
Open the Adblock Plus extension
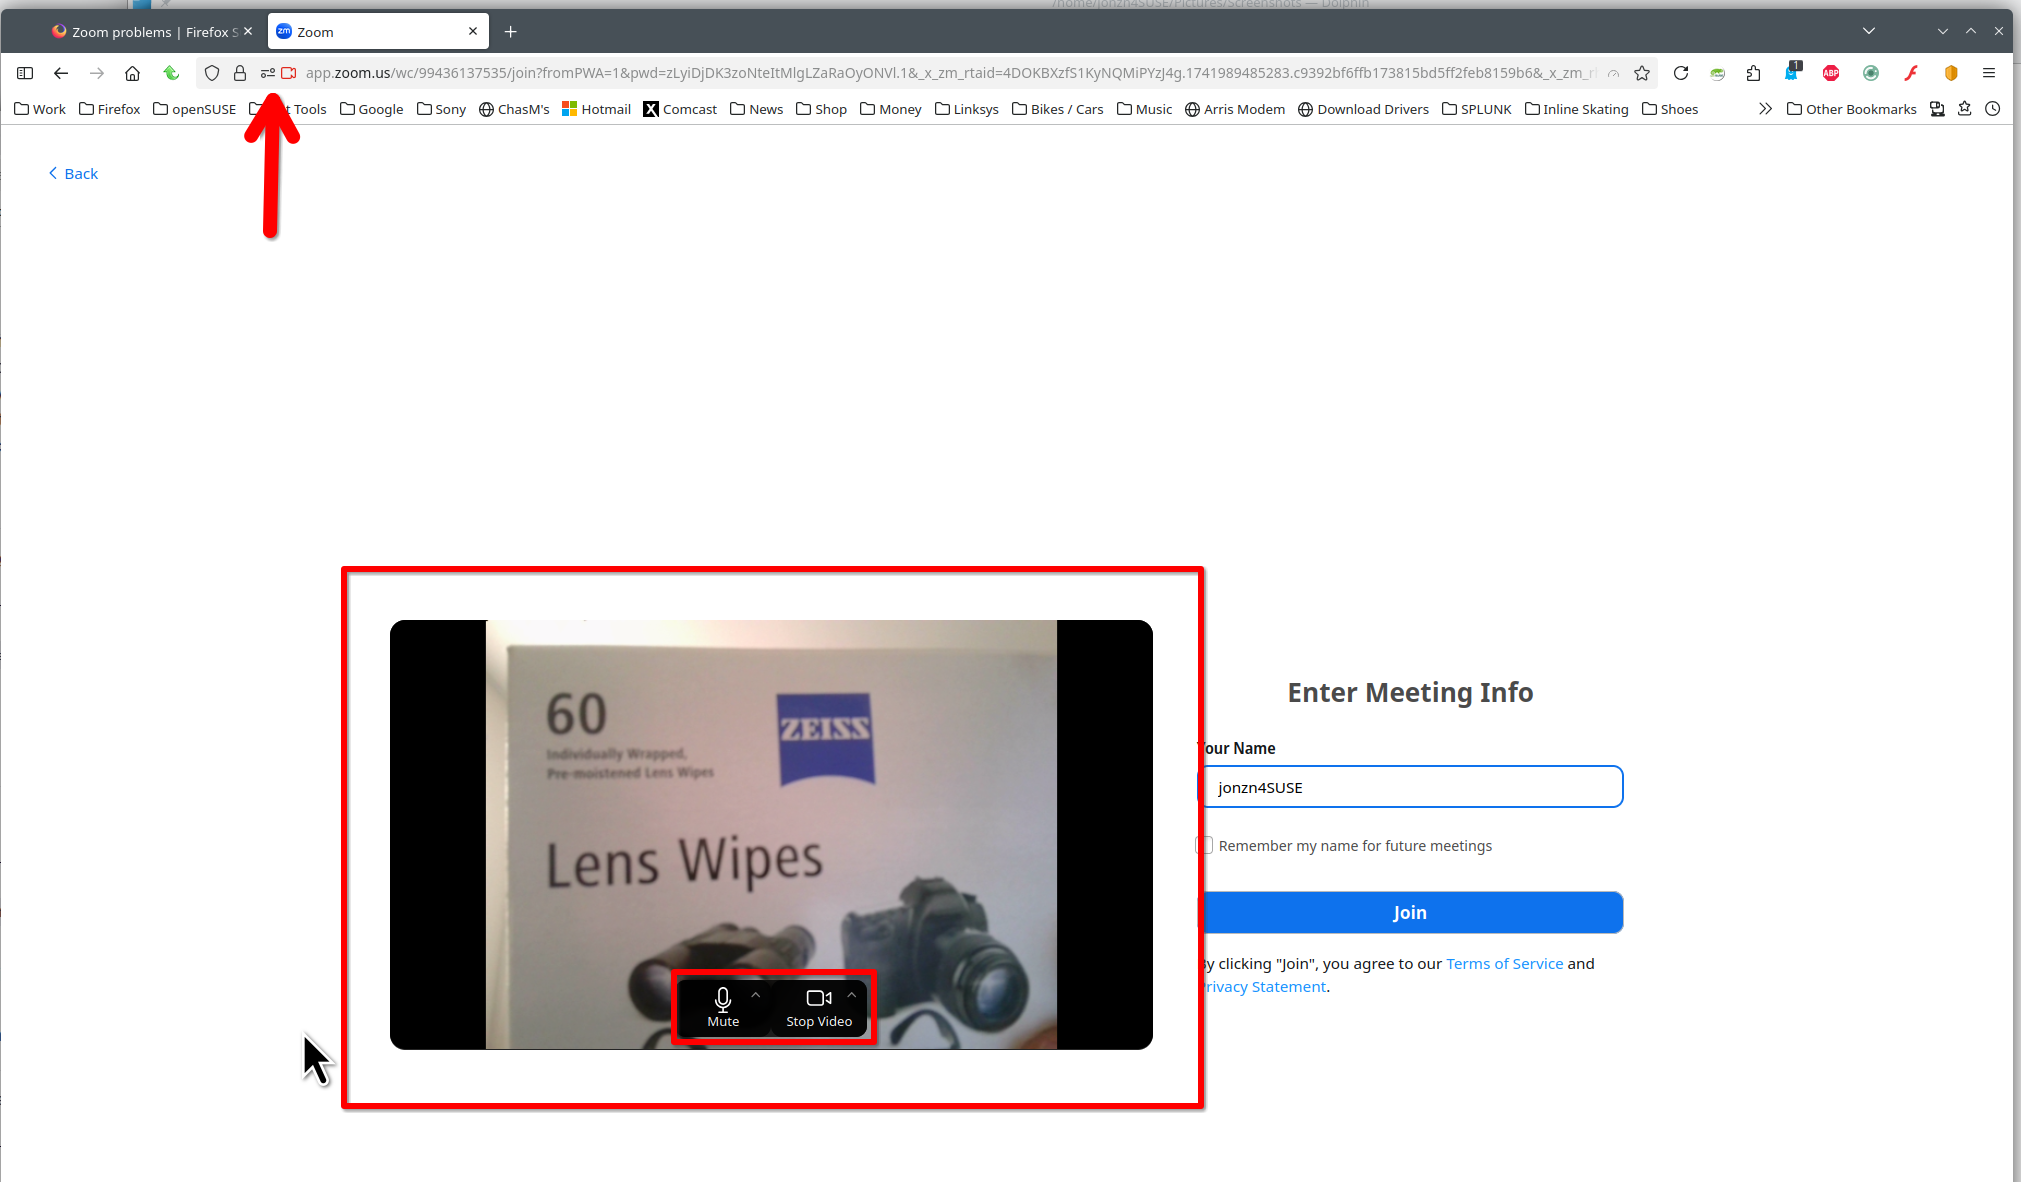click(x=1831, y=73)
